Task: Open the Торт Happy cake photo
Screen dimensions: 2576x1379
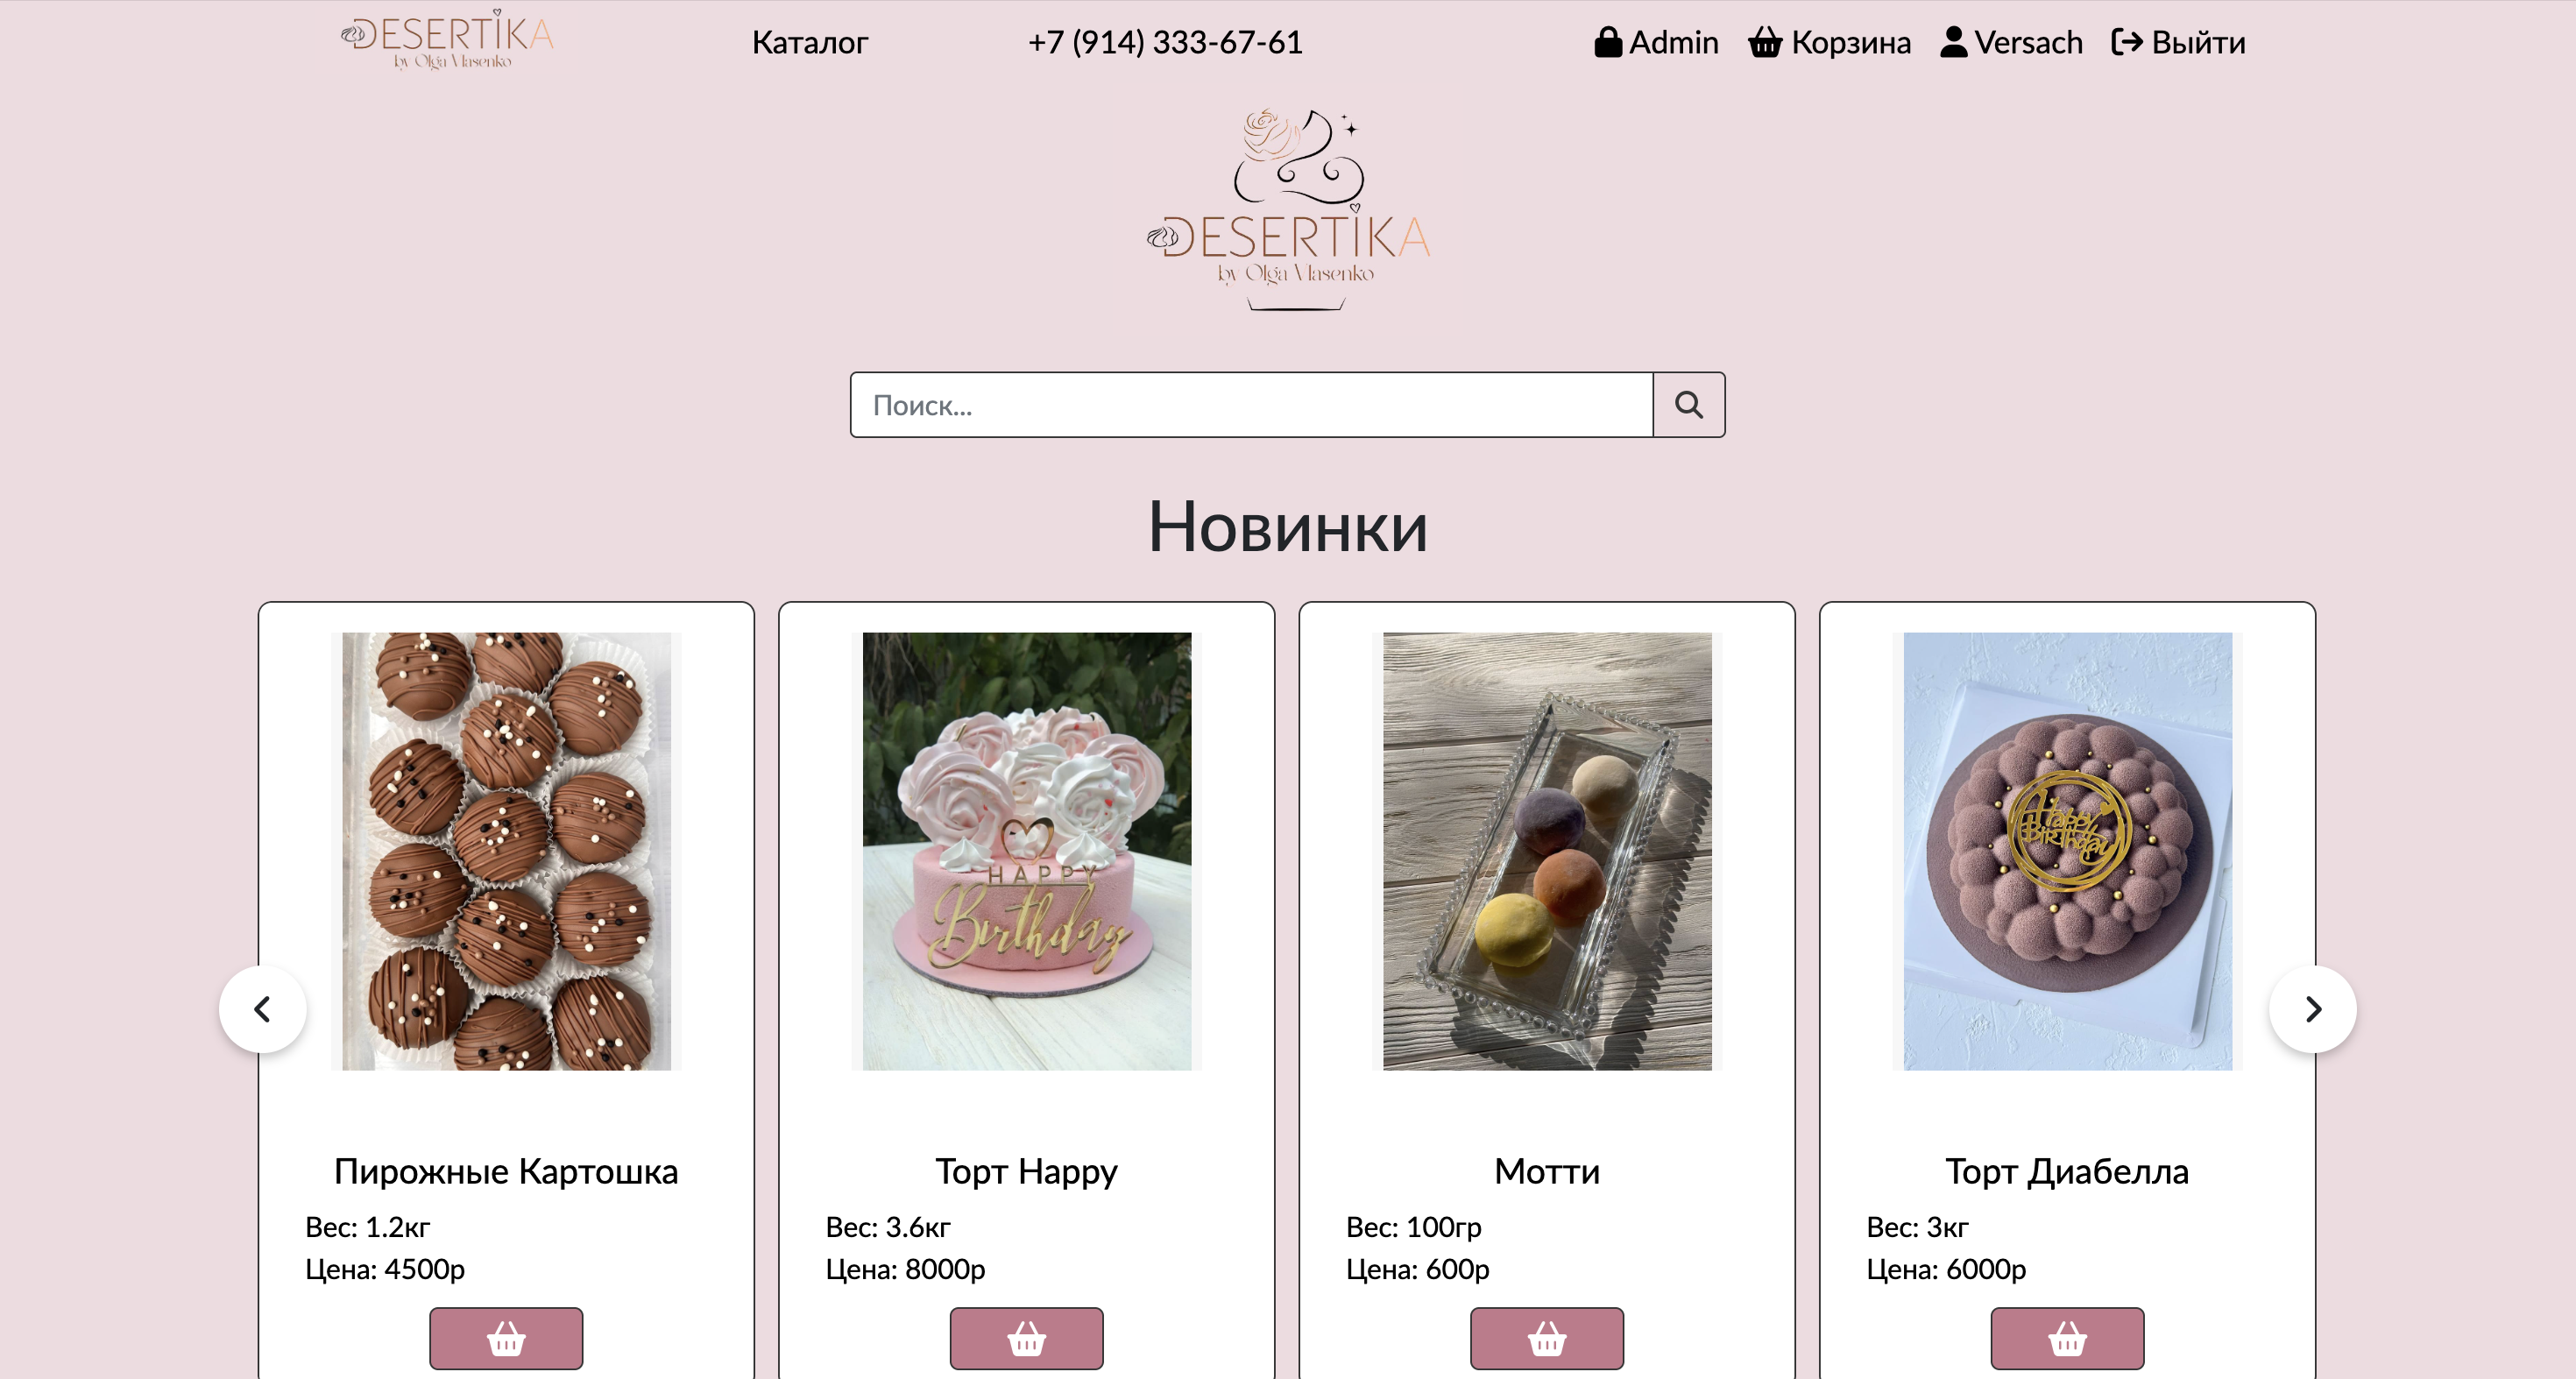Action: tap(1026, 851)
